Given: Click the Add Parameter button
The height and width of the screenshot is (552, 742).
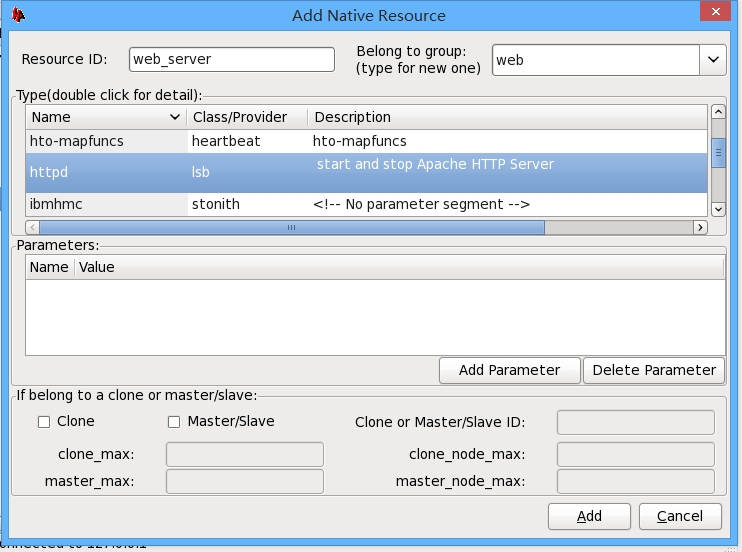Looking at the screenshot, I should coord(510,370).
